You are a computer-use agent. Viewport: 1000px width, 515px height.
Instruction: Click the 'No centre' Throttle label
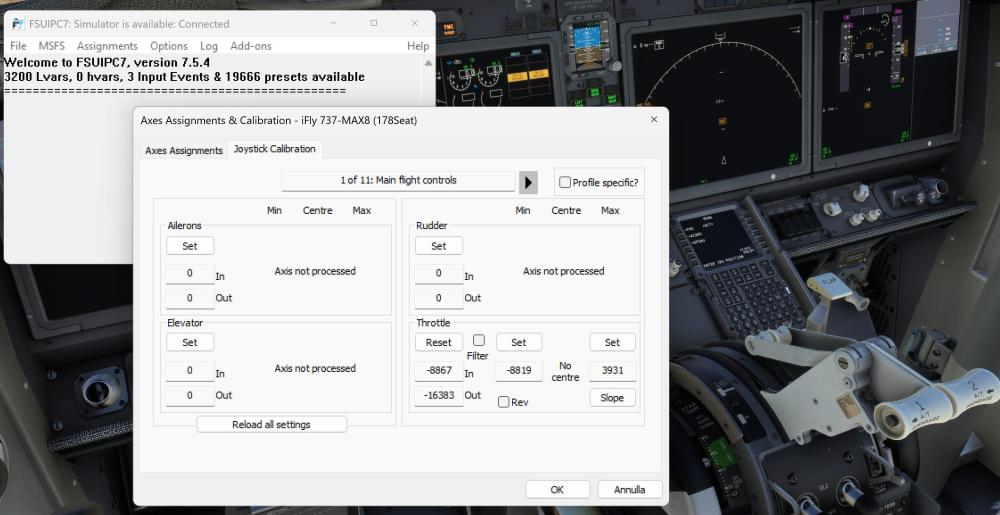click(x=565, y=372)
